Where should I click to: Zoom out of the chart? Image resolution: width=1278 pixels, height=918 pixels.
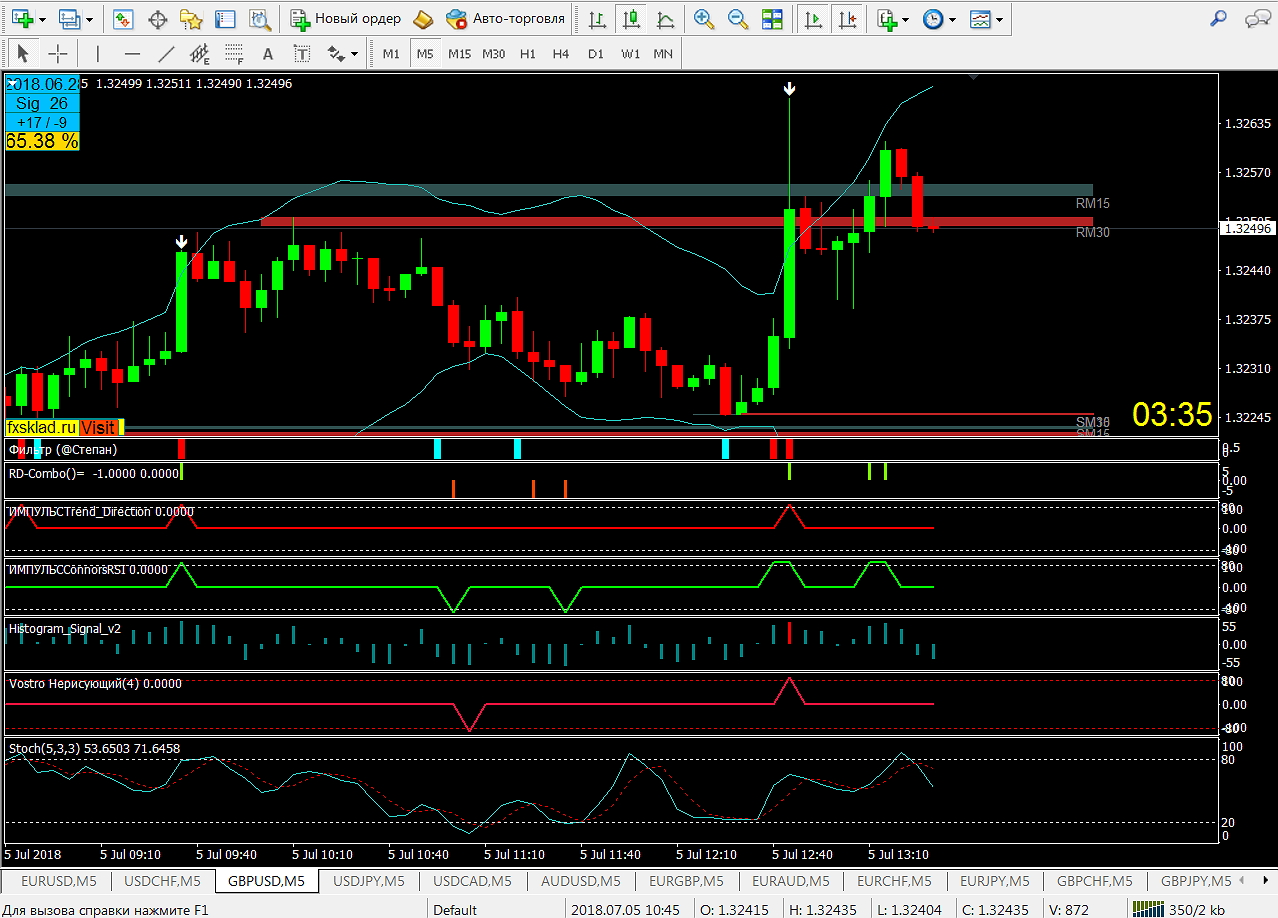738,18
